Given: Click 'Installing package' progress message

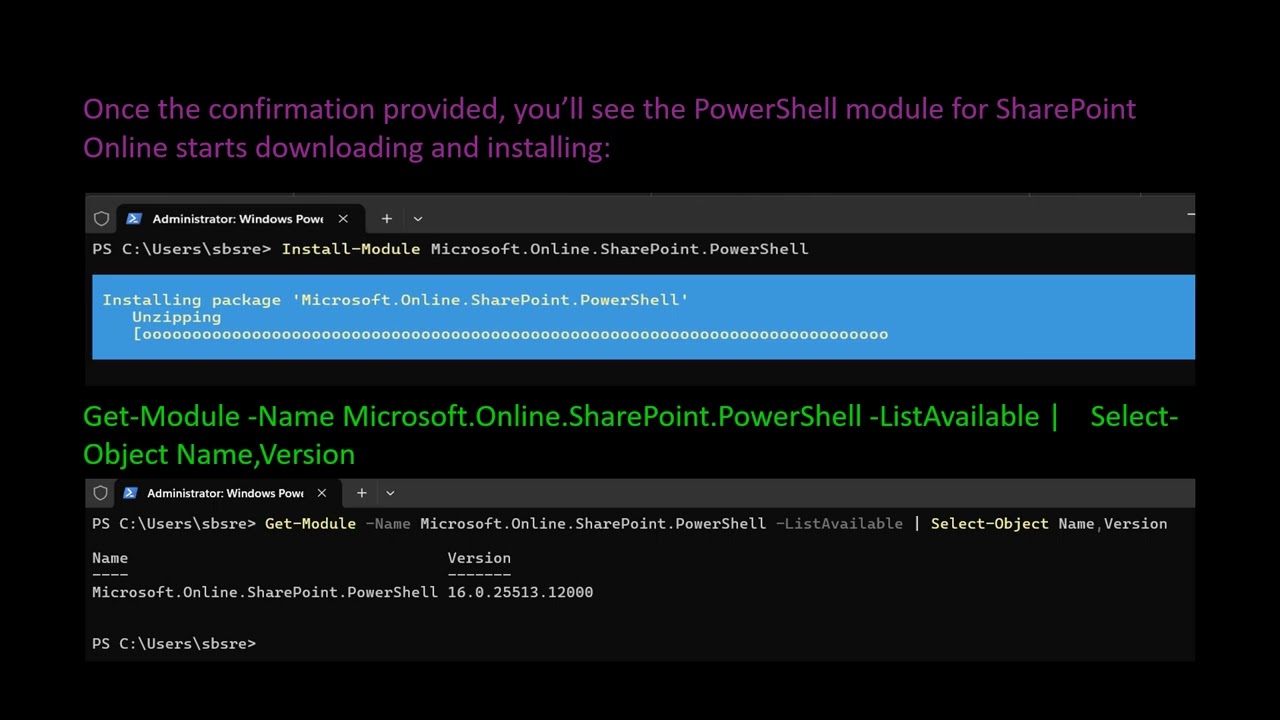Looking at the screenshot, I should click(395, 300).
